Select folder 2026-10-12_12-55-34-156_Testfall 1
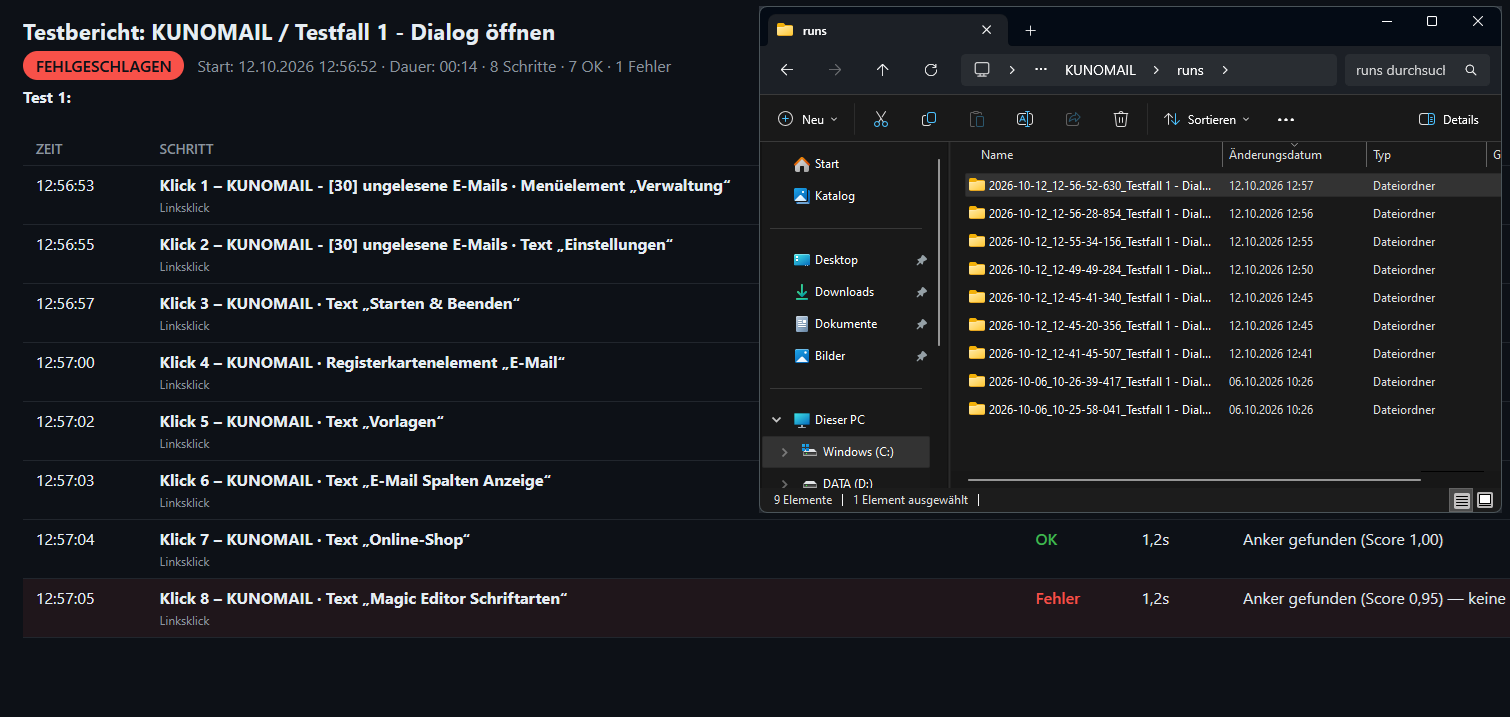Image resolution: width=1510 pixels, height=717 pixels. 1233,241
